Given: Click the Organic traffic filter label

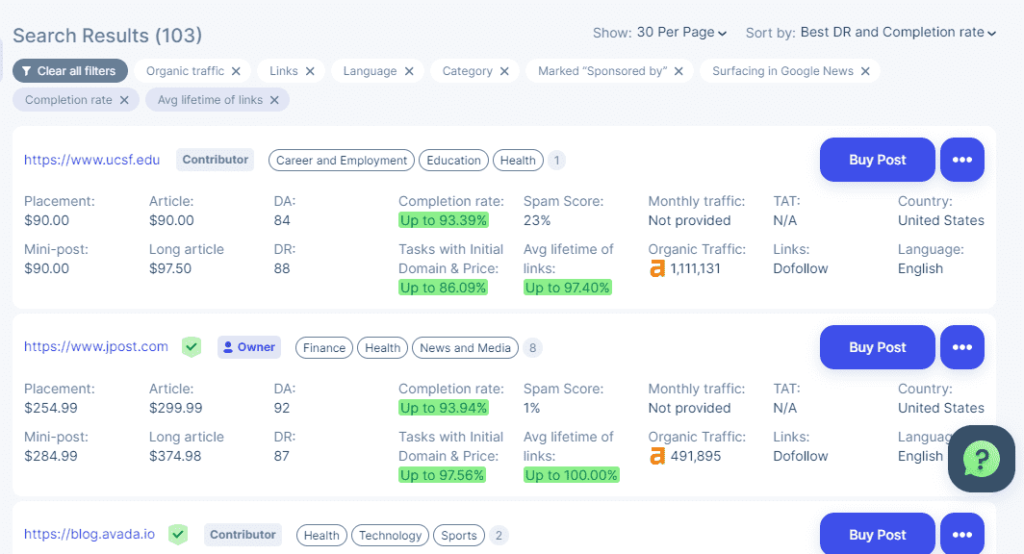Looking at the screenshot, I should pos(185,71).
